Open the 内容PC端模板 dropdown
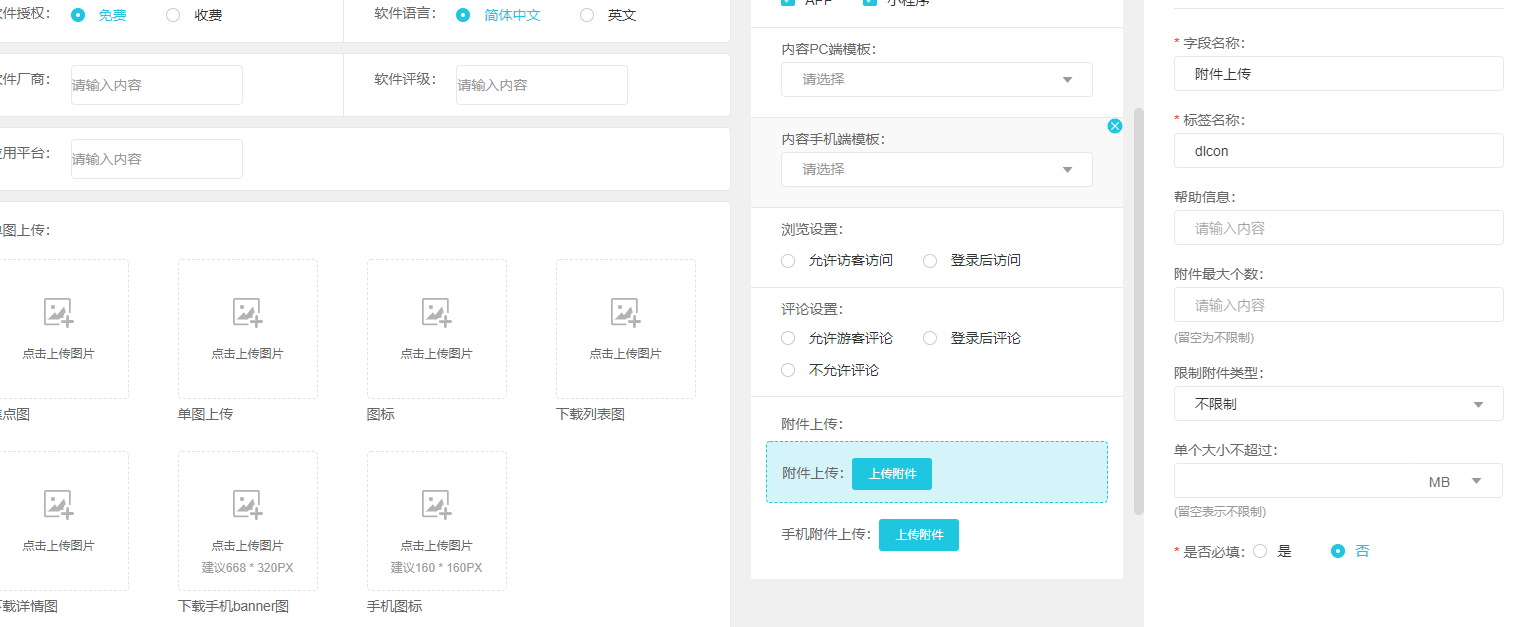1531x627 pixels. (936, 79)
